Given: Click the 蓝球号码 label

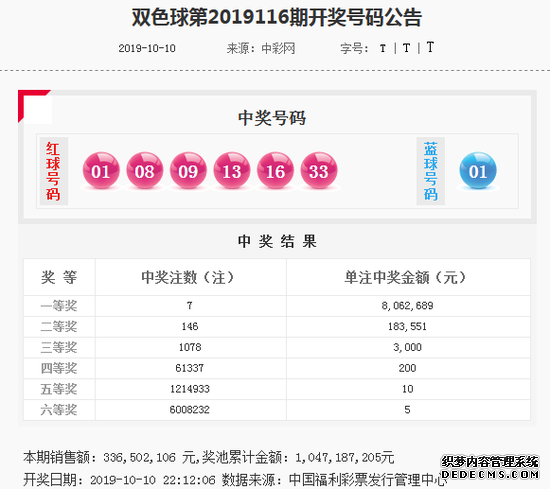Looking at the screenshot, I should coord(430,171).
